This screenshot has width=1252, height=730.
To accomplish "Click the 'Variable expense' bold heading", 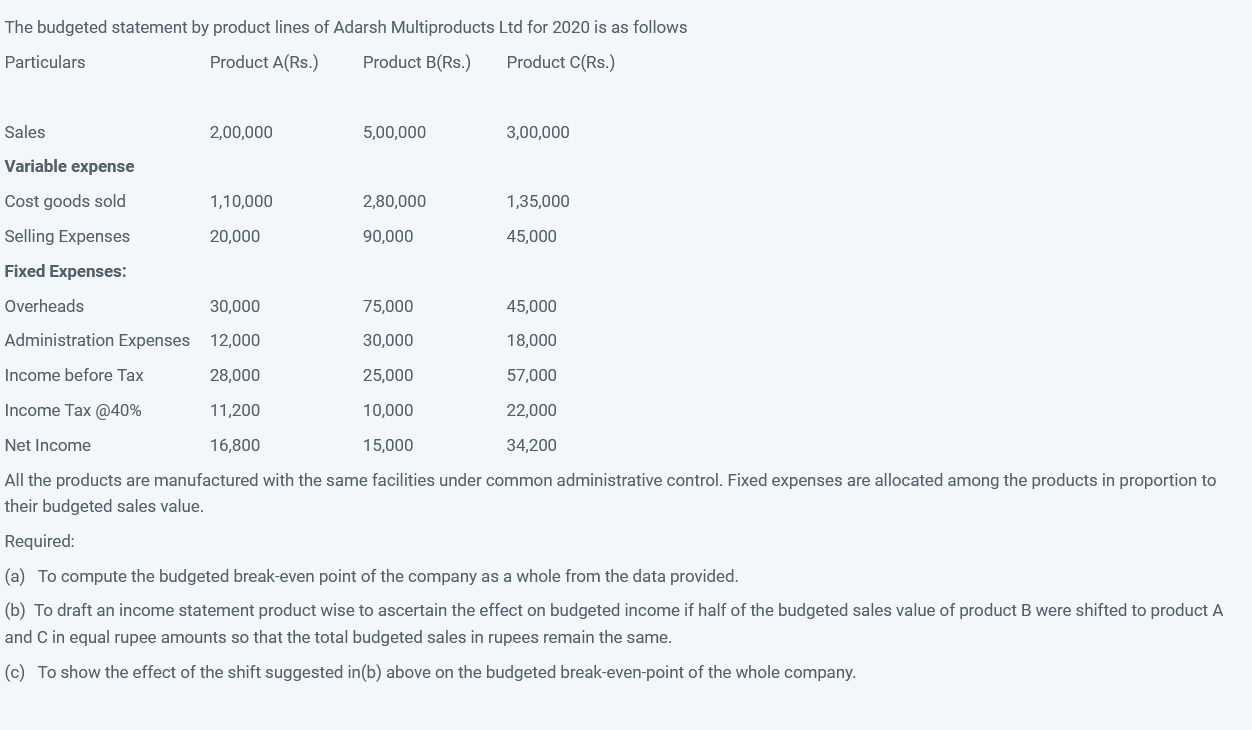I will [69, 166].
